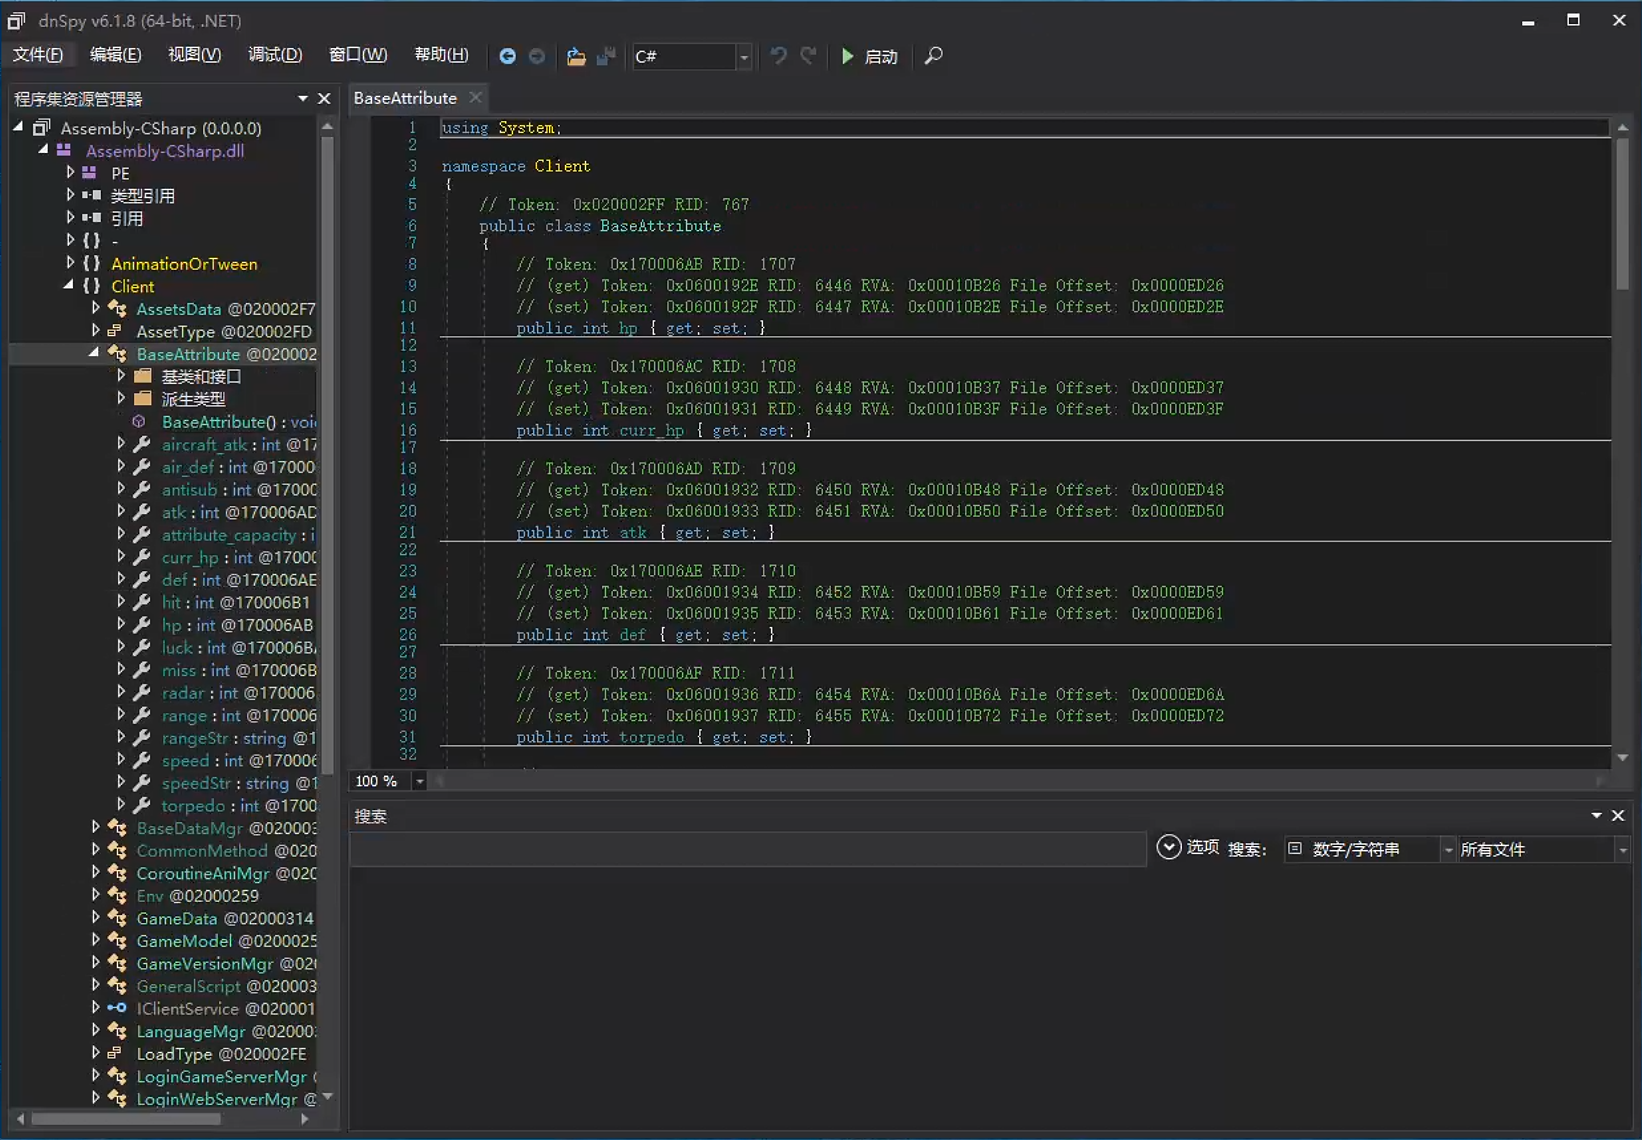Click the redo icon in toolbar
1642x1140 pixels.
coord(808,56)
